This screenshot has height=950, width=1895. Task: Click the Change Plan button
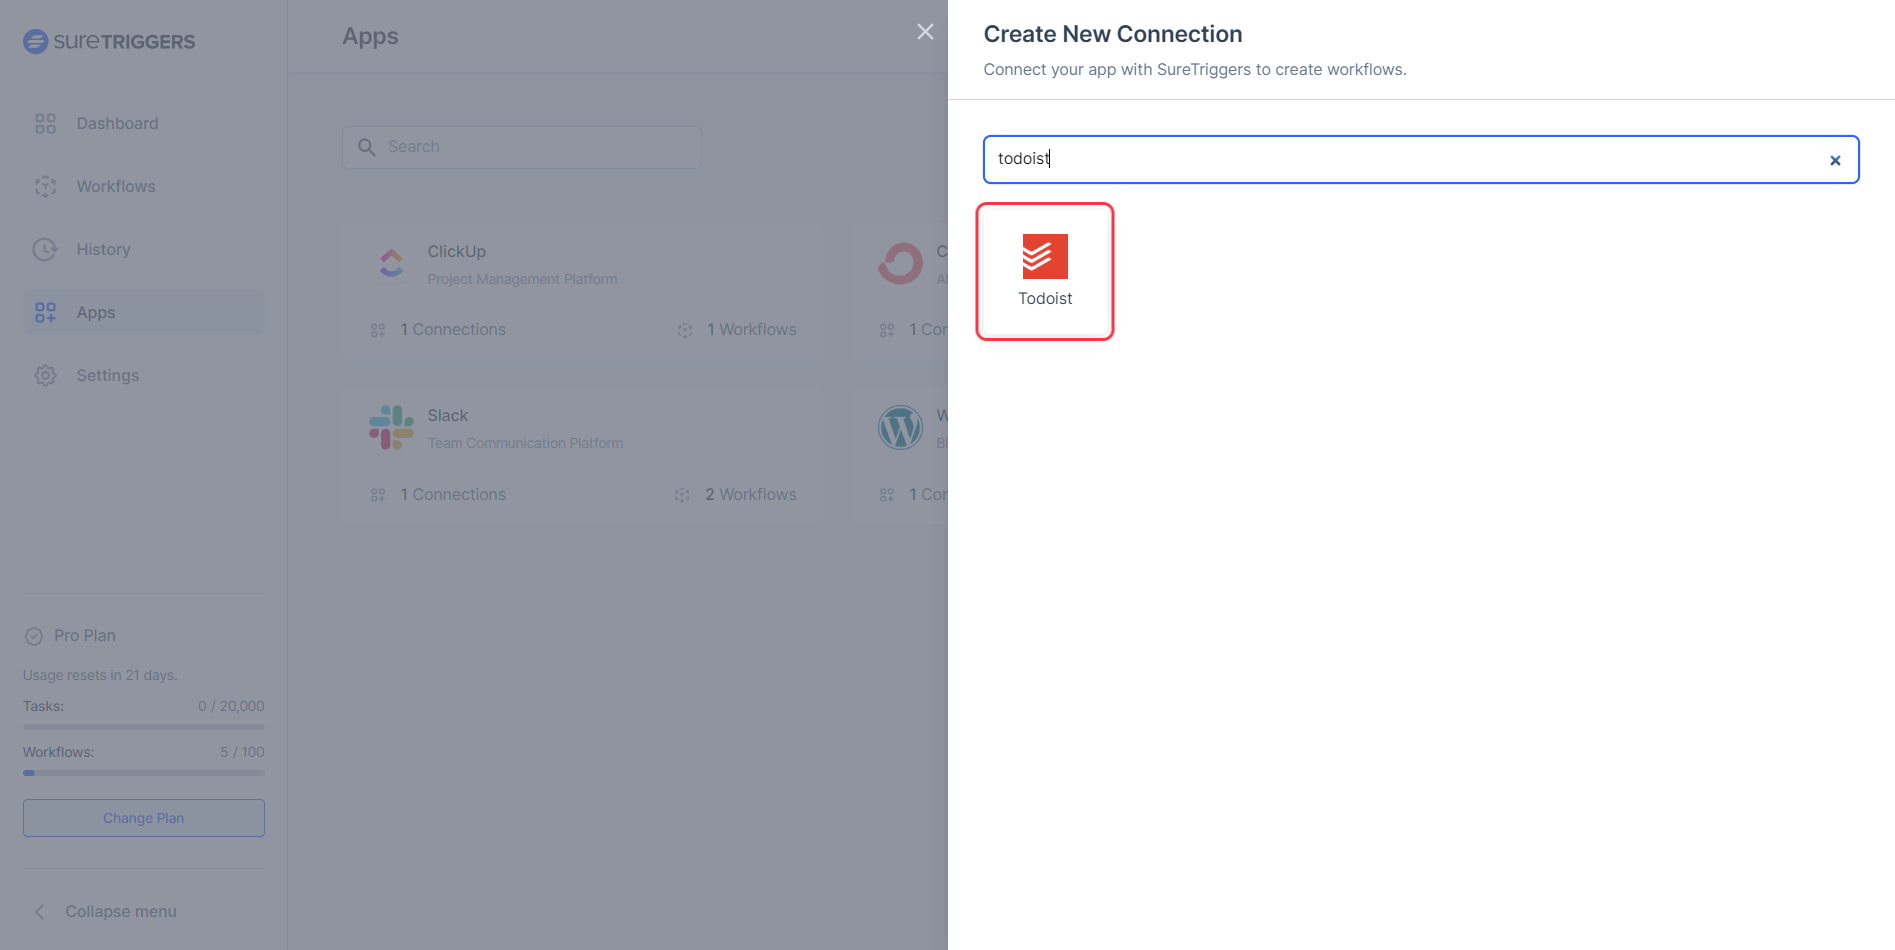coord(143,817)
